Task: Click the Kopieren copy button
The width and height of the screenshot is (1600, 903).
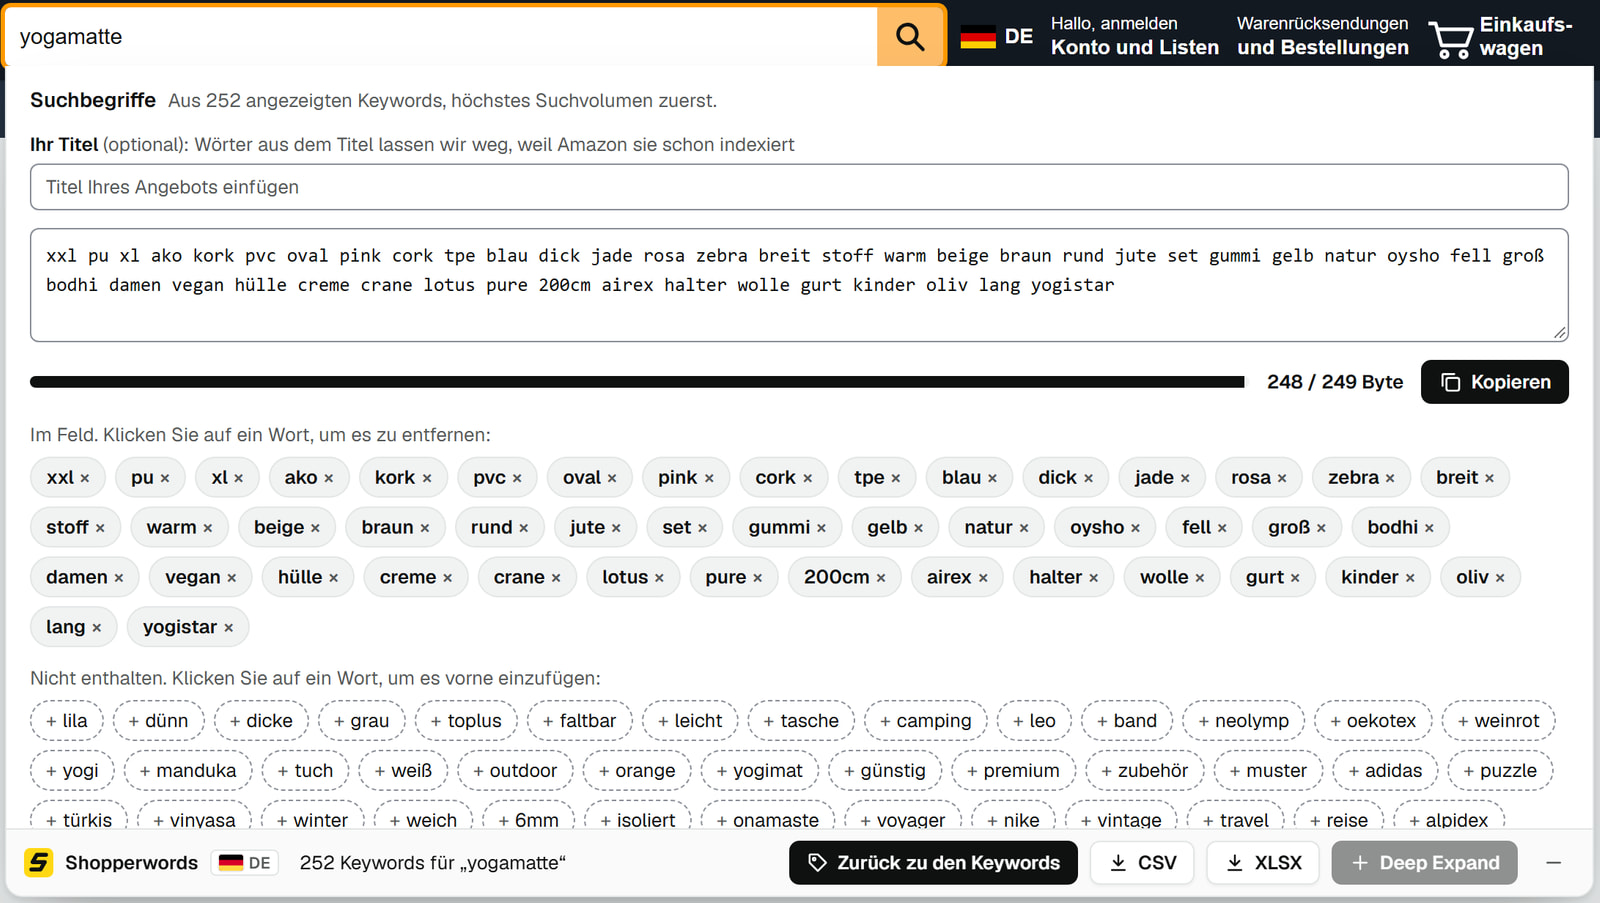Action: point(1494,382)
